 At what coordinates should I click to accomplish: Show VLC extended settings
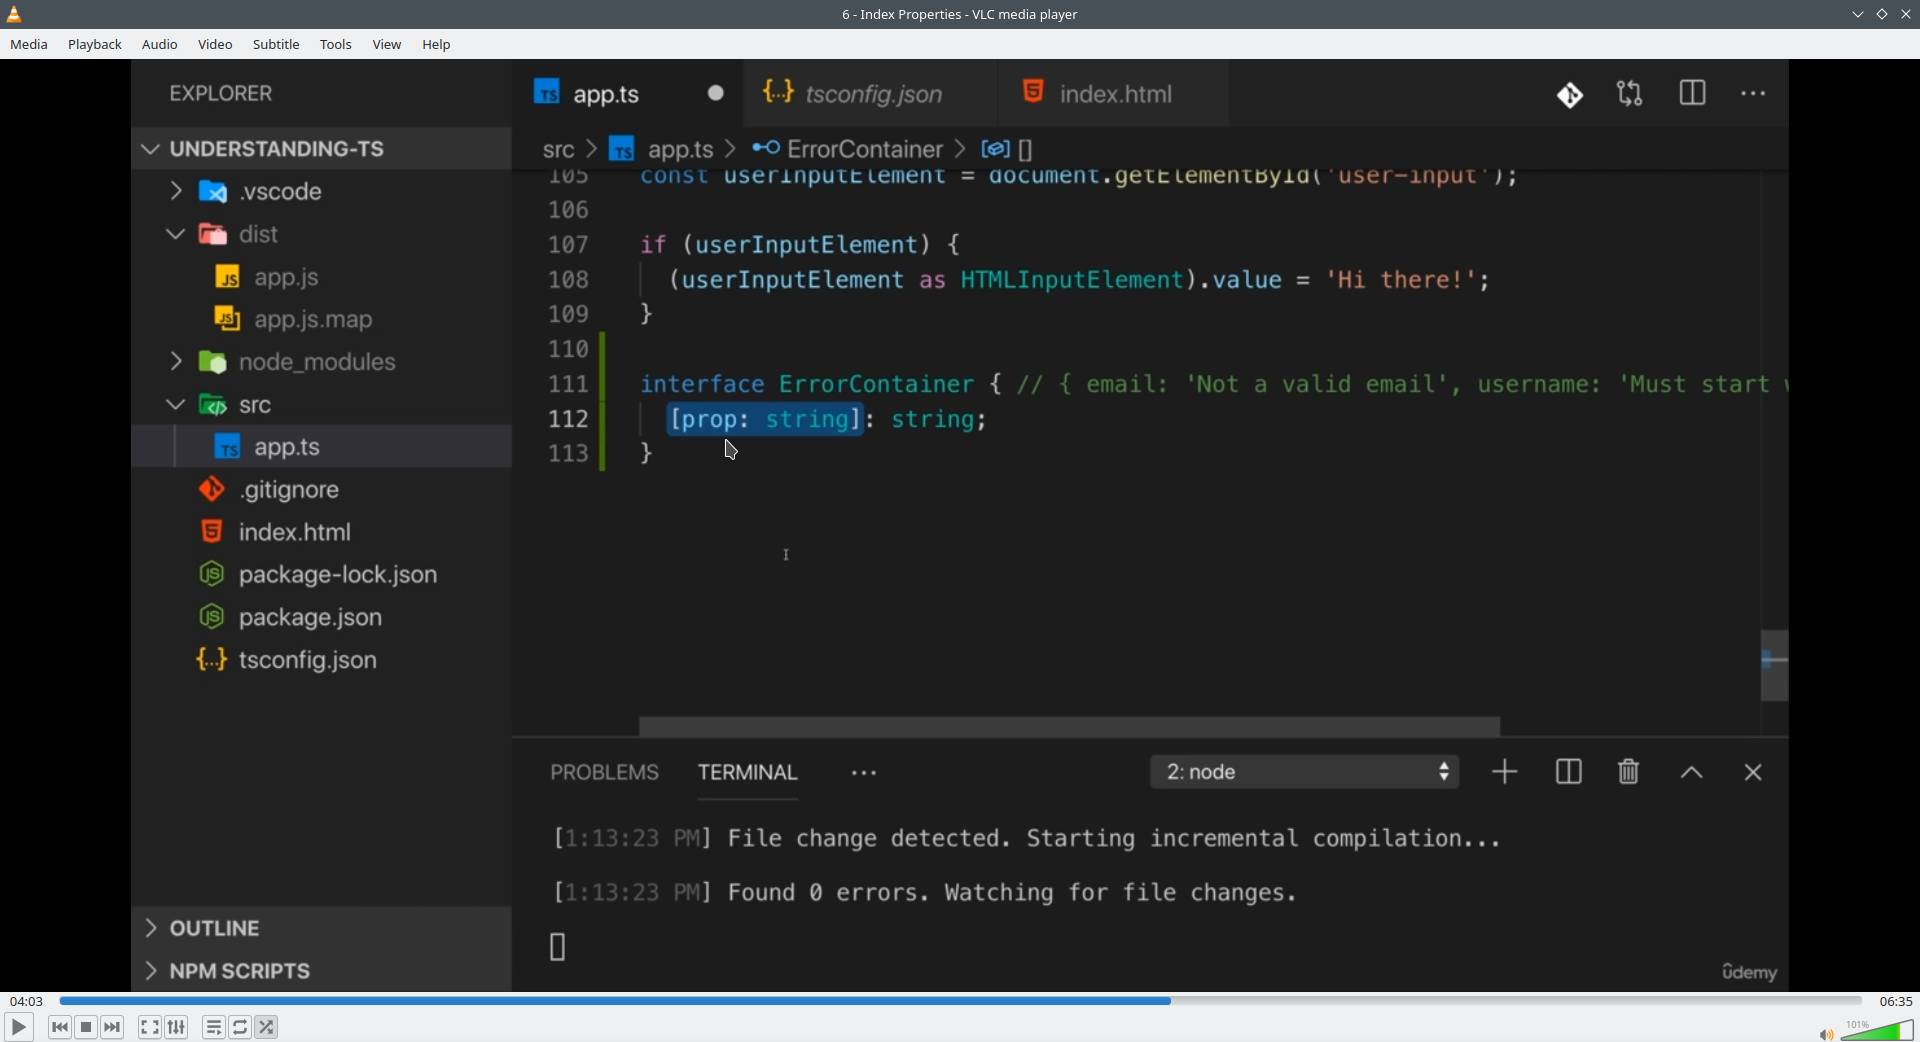(x=177, y=1027)
